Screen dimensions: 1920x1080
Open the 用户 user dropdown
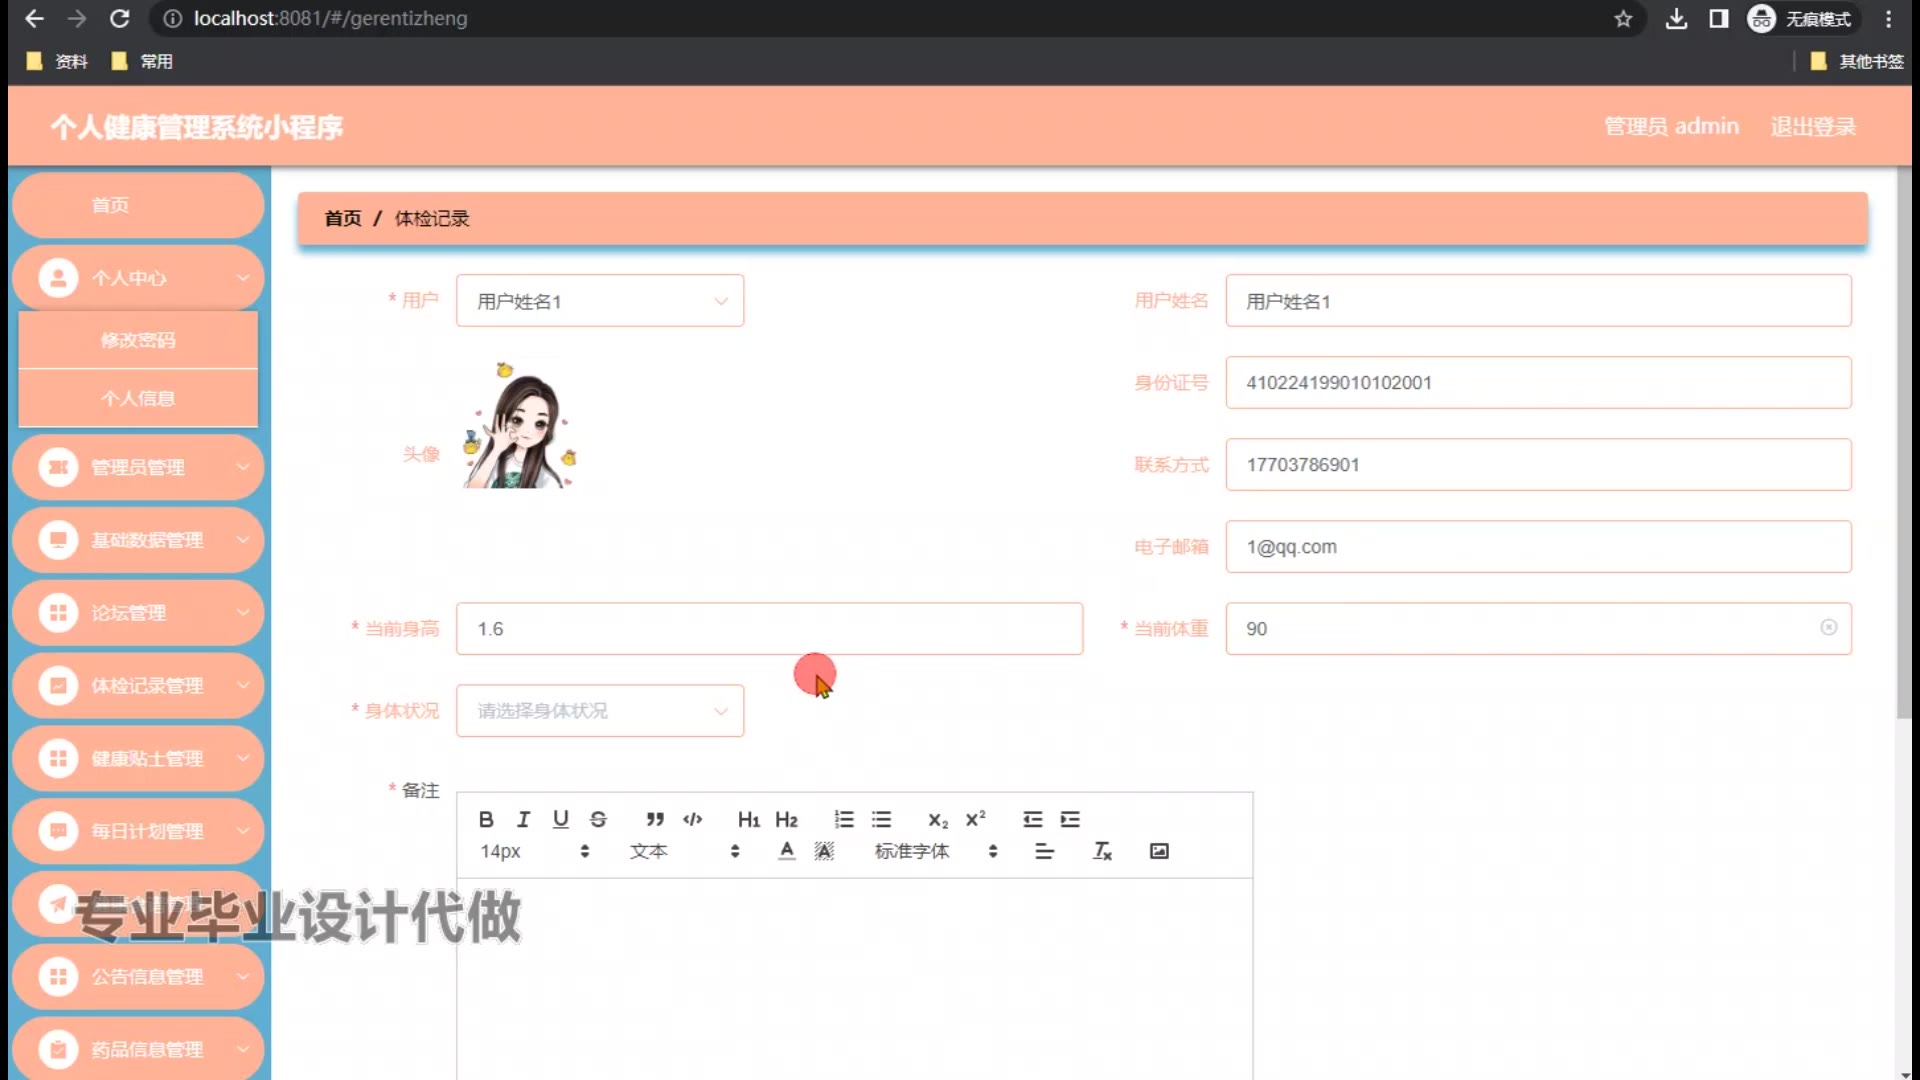point(600,301)
